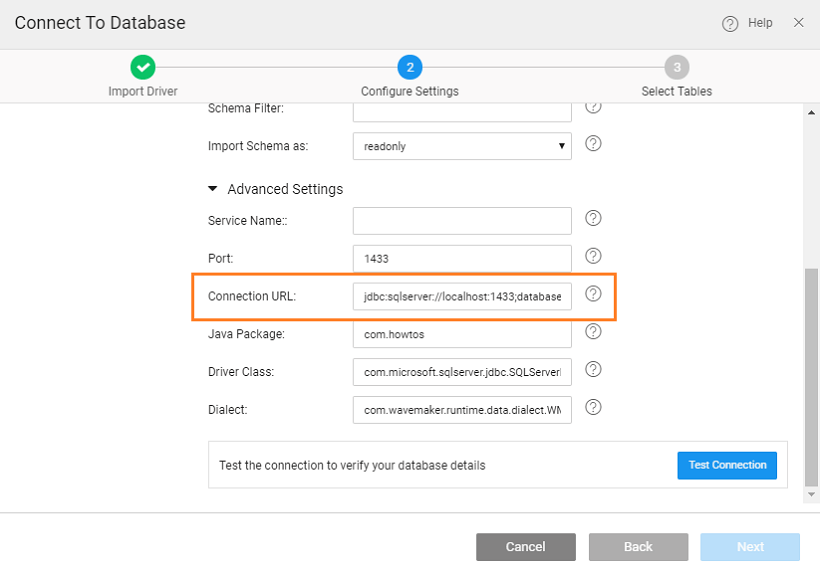
Task: Click help icon next to Dialect field
Action: [593, 407]
